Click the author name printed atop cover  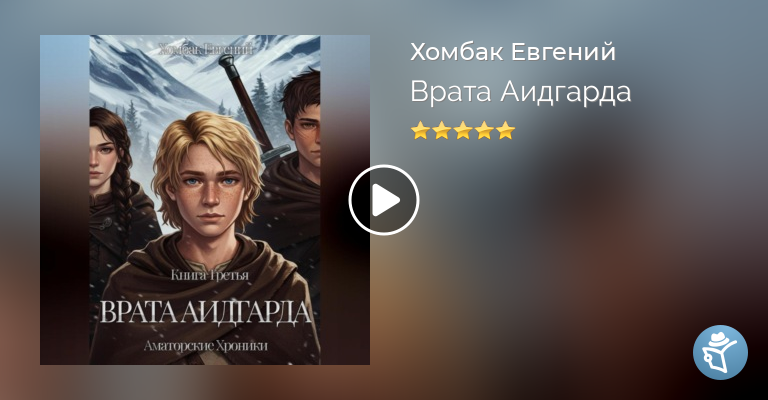206,48
